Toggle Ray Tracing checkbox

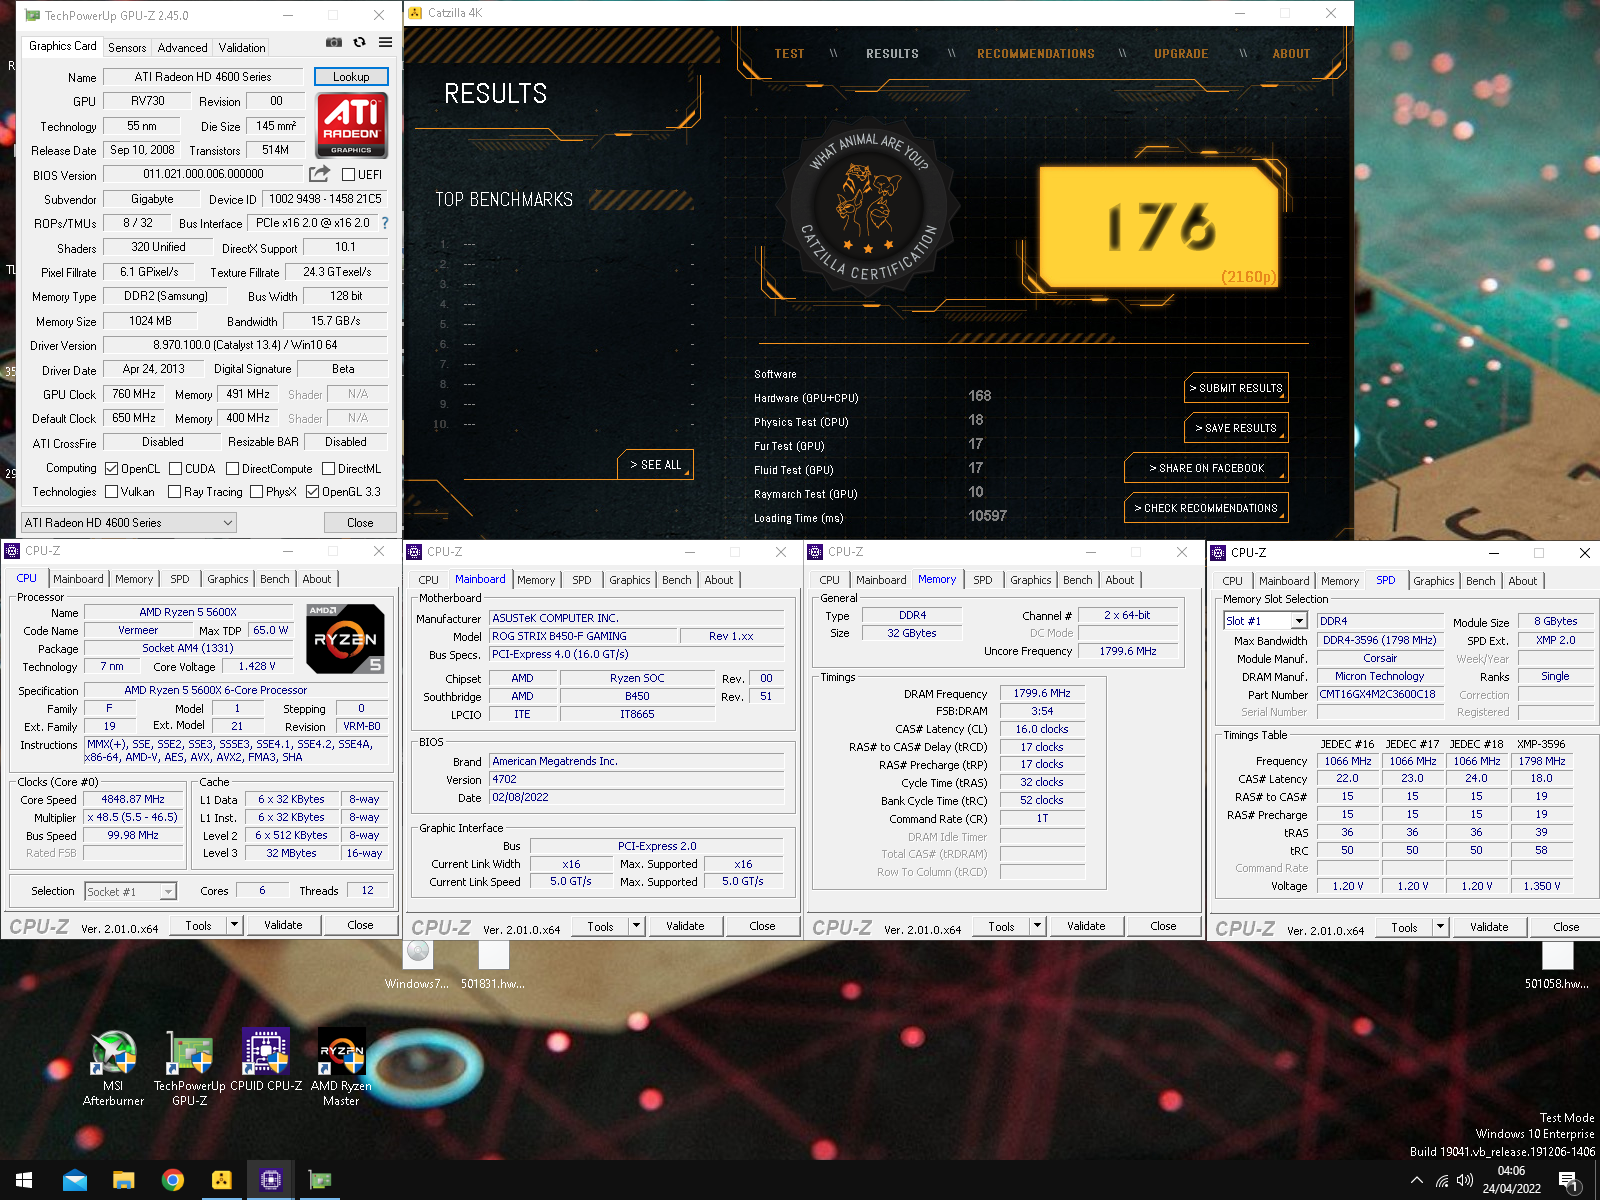click(175, 491)
